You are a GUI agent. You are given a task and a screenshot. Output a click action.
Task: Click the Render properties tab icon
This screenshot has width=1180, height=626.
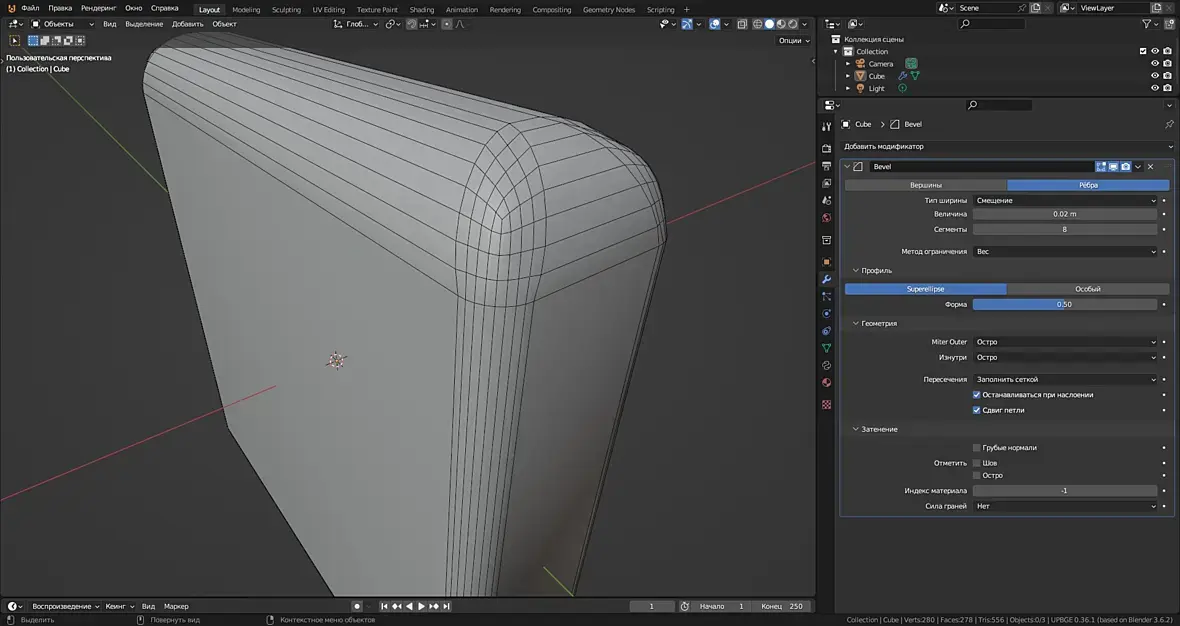[826, 148]
